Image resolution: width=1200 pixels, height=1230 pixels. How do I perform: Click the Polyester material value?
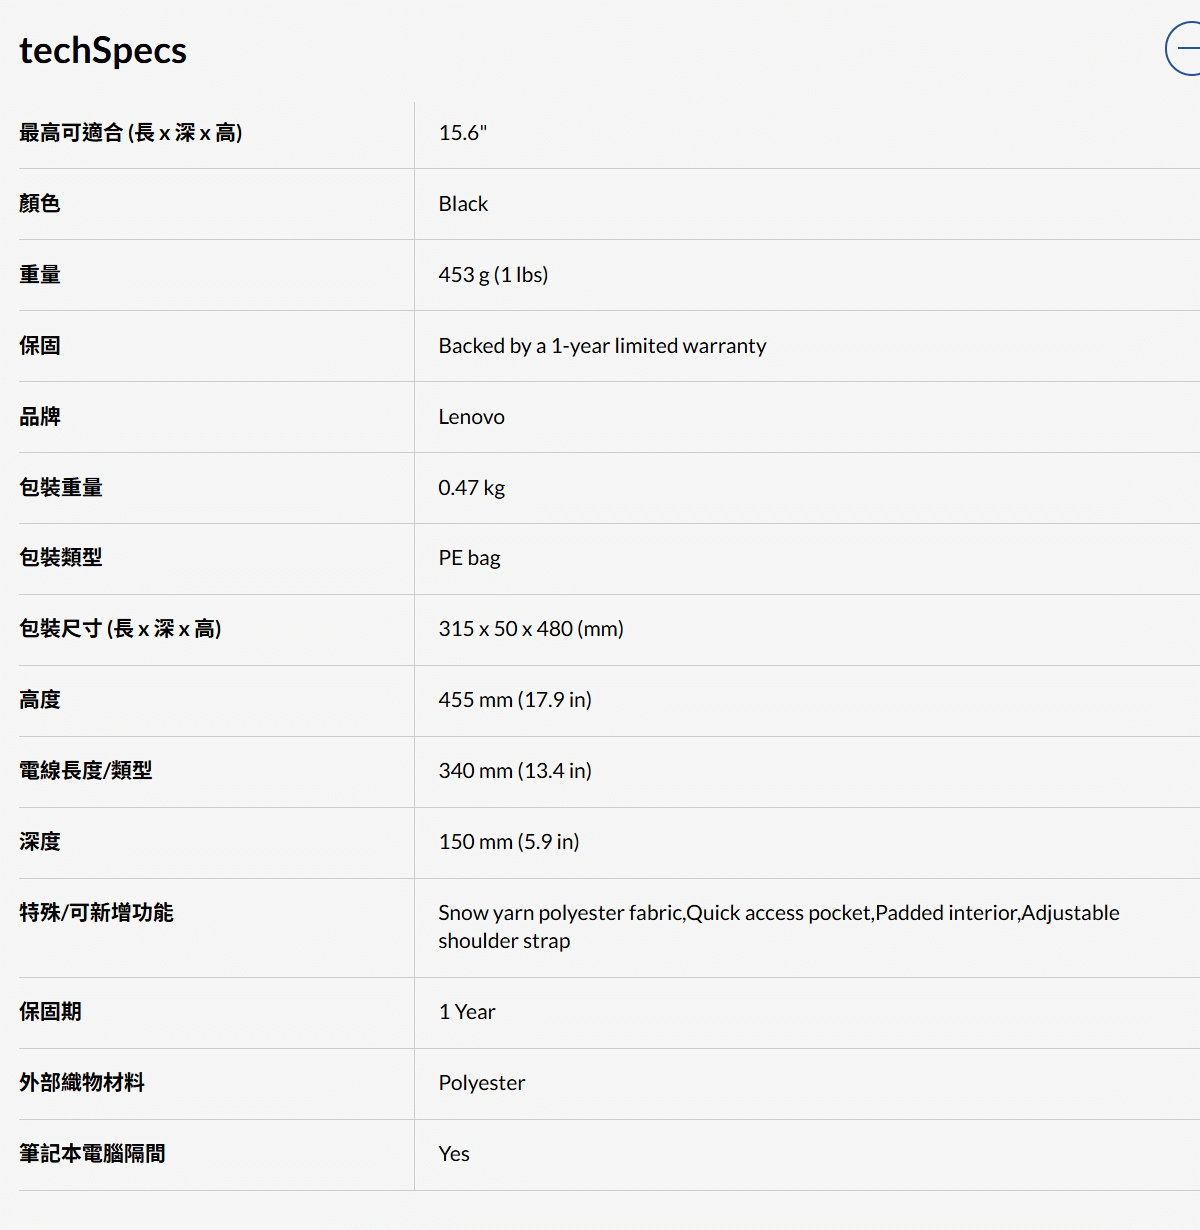pos(481,1083)
